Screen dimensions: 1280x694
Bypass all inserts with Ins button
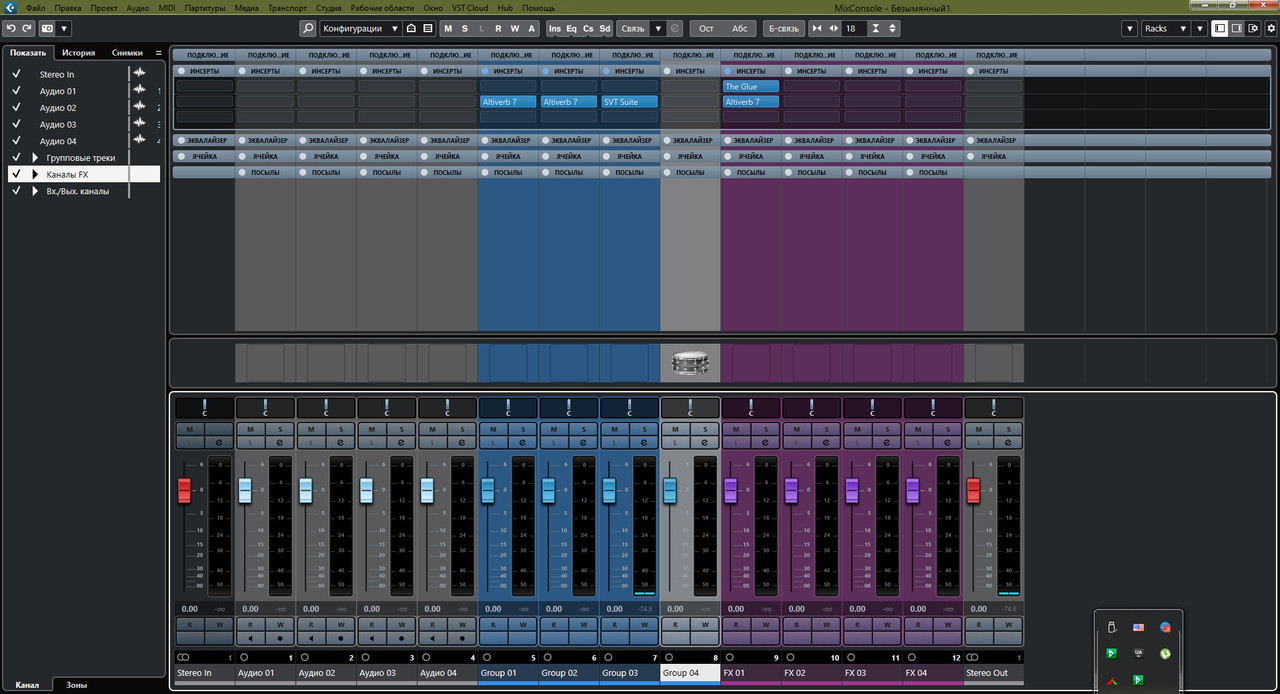pyautogui.click(x=554, y=28)
